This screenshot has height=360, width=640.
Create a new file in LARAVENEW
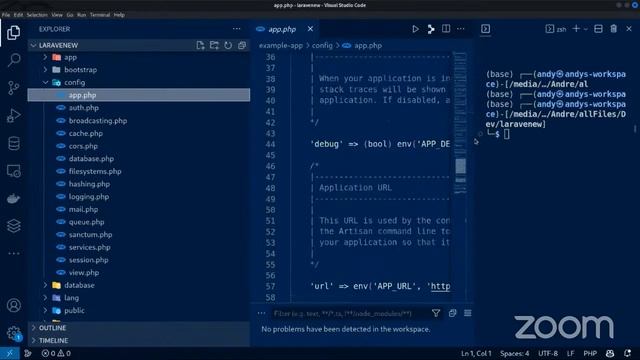pos(200,45)
